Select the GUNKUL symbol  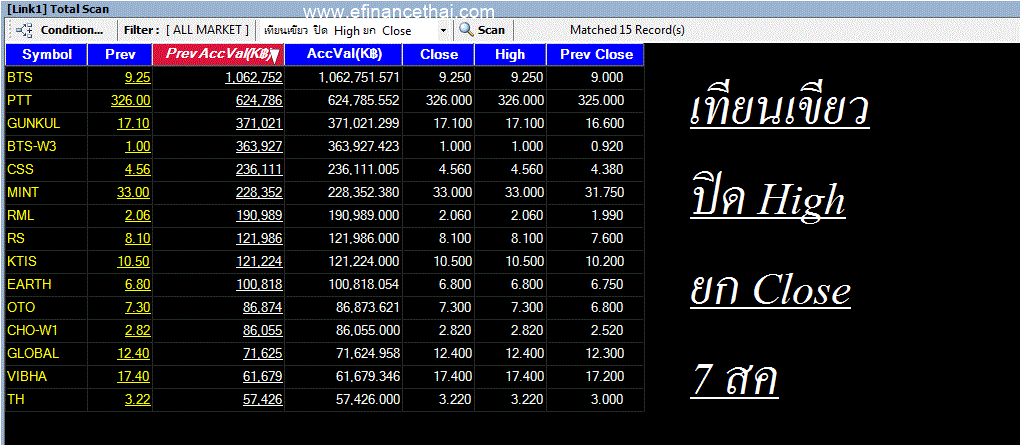pyautogui.click(x=33, y=123)
